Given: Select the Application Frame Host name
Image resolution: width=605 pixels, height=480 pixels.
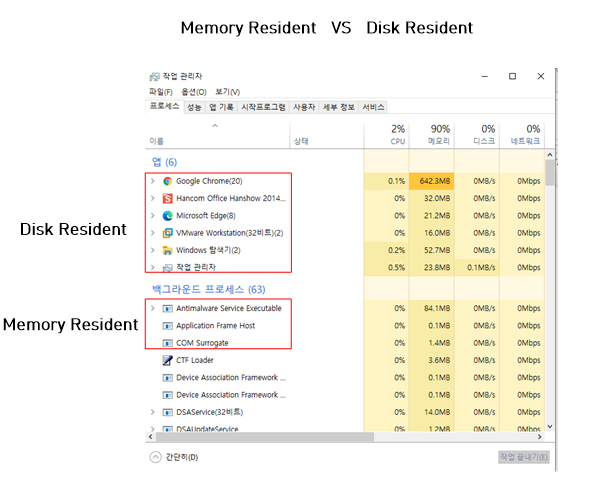Looking at the screenshot, I should [x=215, y=326].
